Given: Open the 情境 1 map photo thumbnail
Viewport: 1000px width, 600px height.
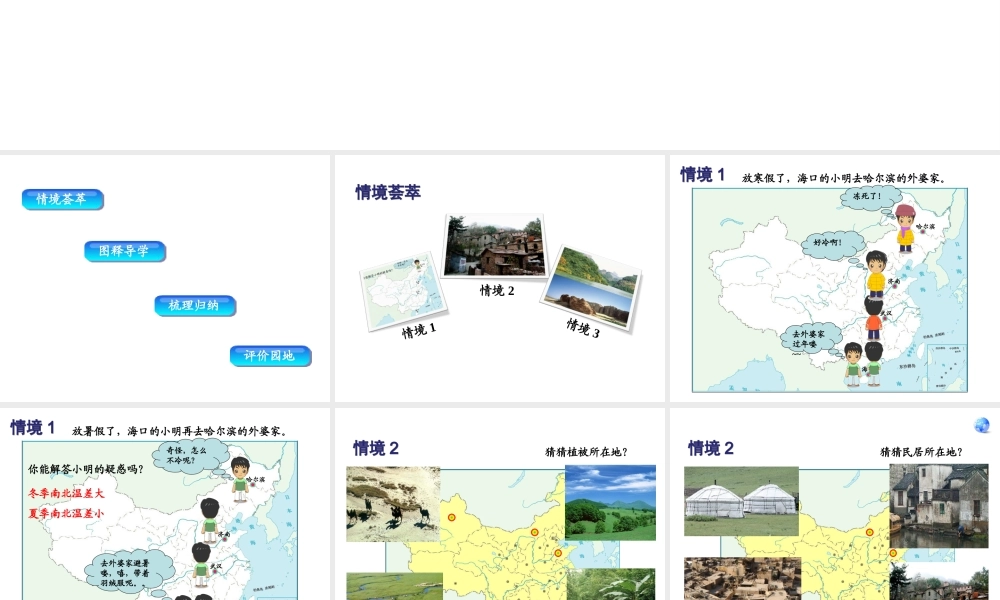Looking at the screenshot, I should (403, 291).
